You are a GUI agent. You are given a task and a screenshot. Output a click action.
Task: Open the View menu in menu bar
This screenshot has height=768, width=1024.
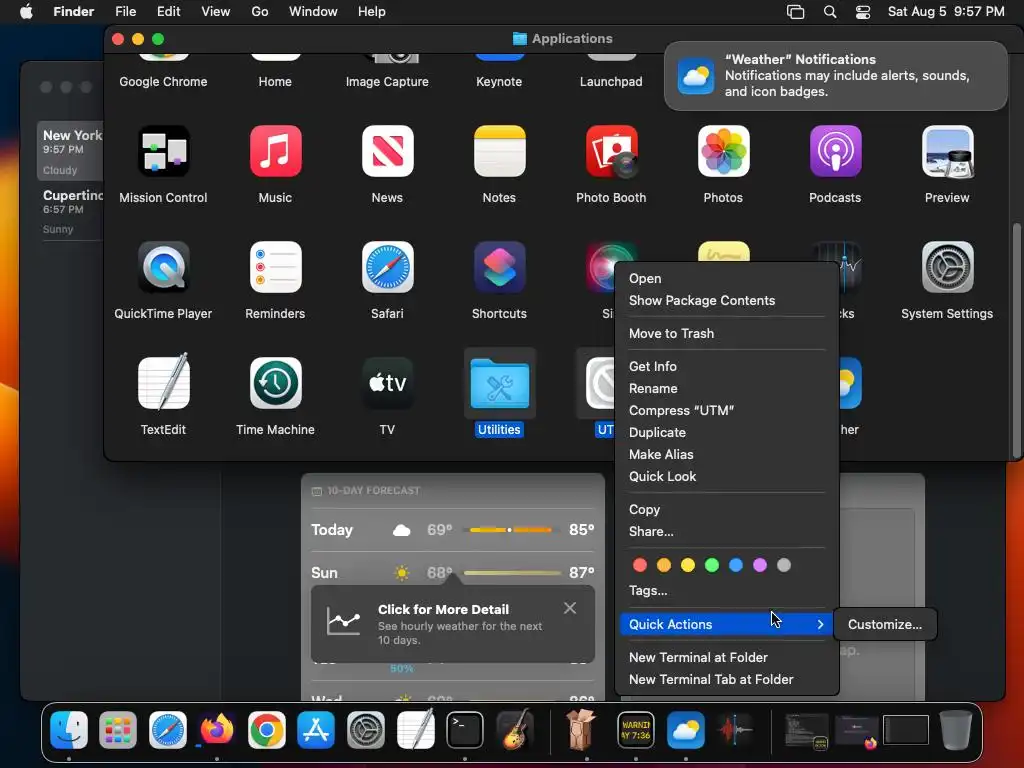[216, 12]
